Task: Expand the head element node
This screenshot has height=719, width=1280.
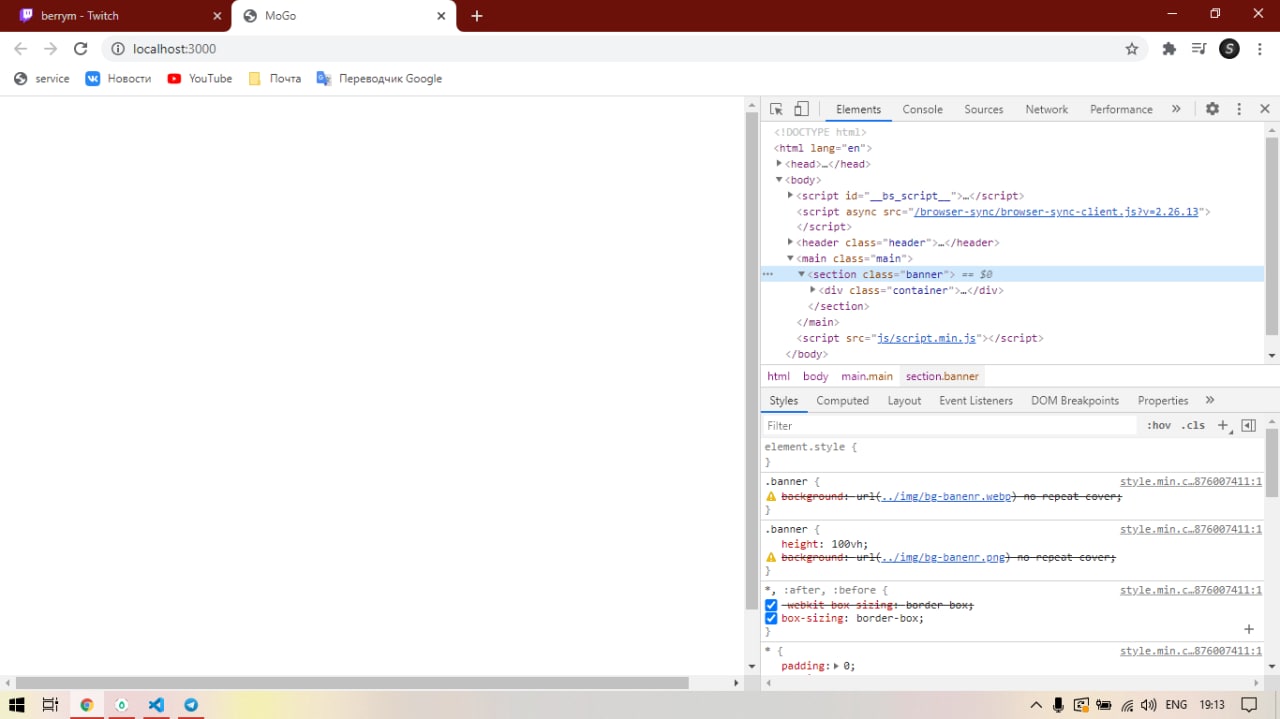Action: [779, 164]
